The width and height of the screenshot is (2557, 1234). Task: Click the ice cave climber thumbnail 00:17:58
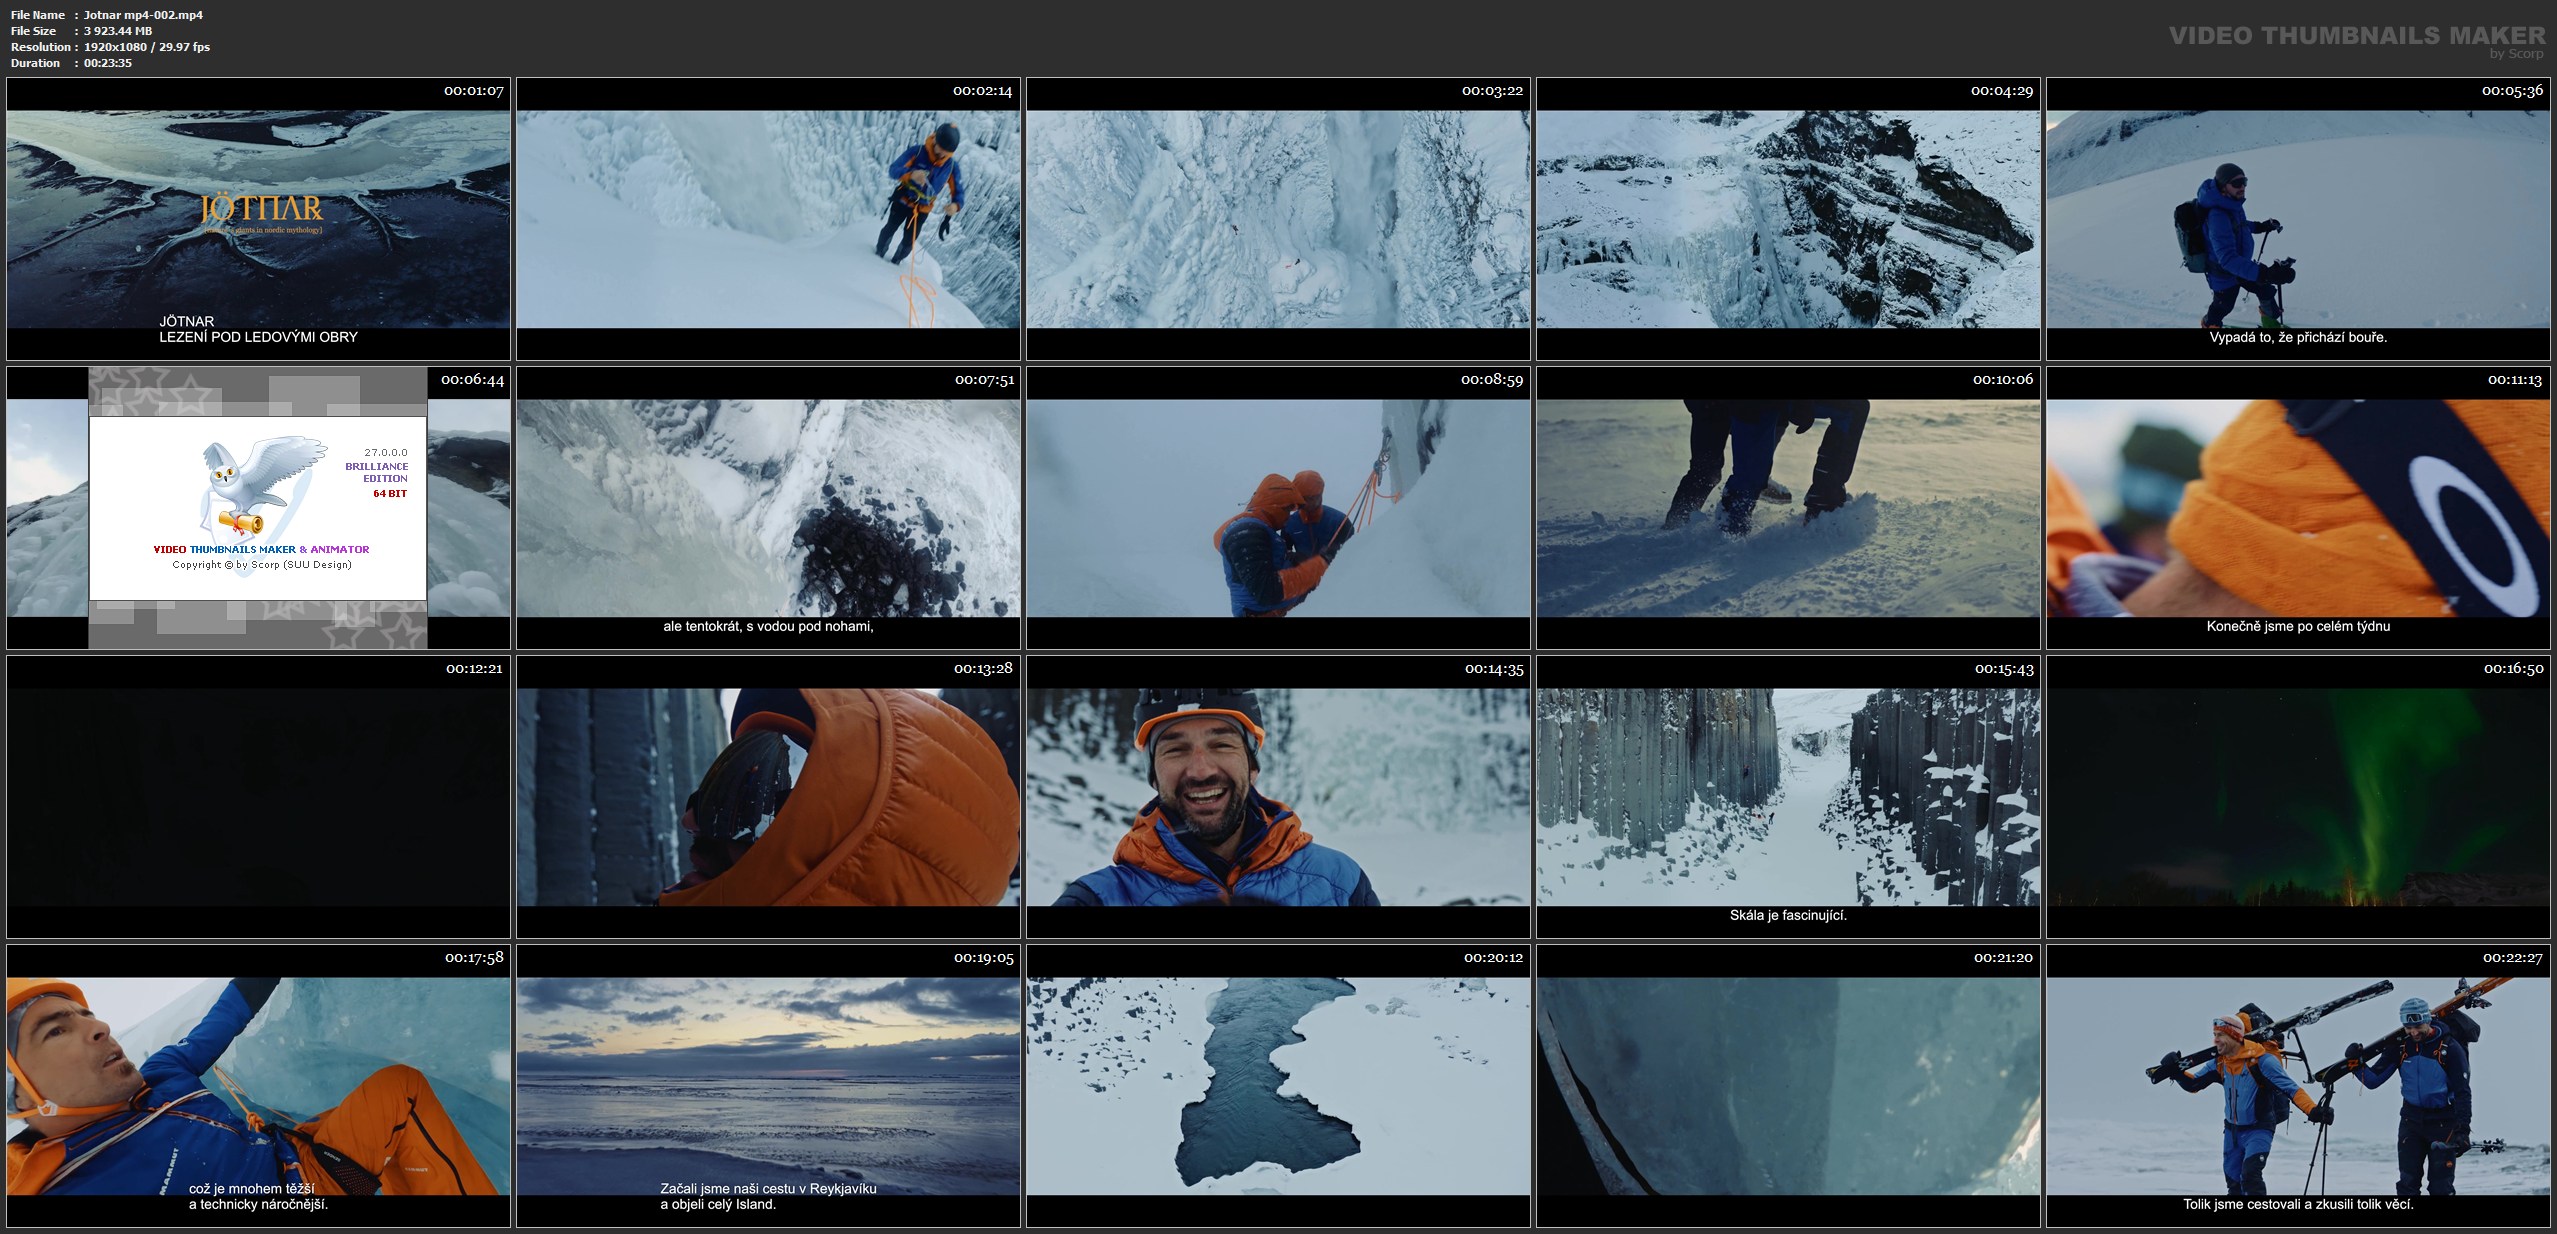tap(258, 1086)
